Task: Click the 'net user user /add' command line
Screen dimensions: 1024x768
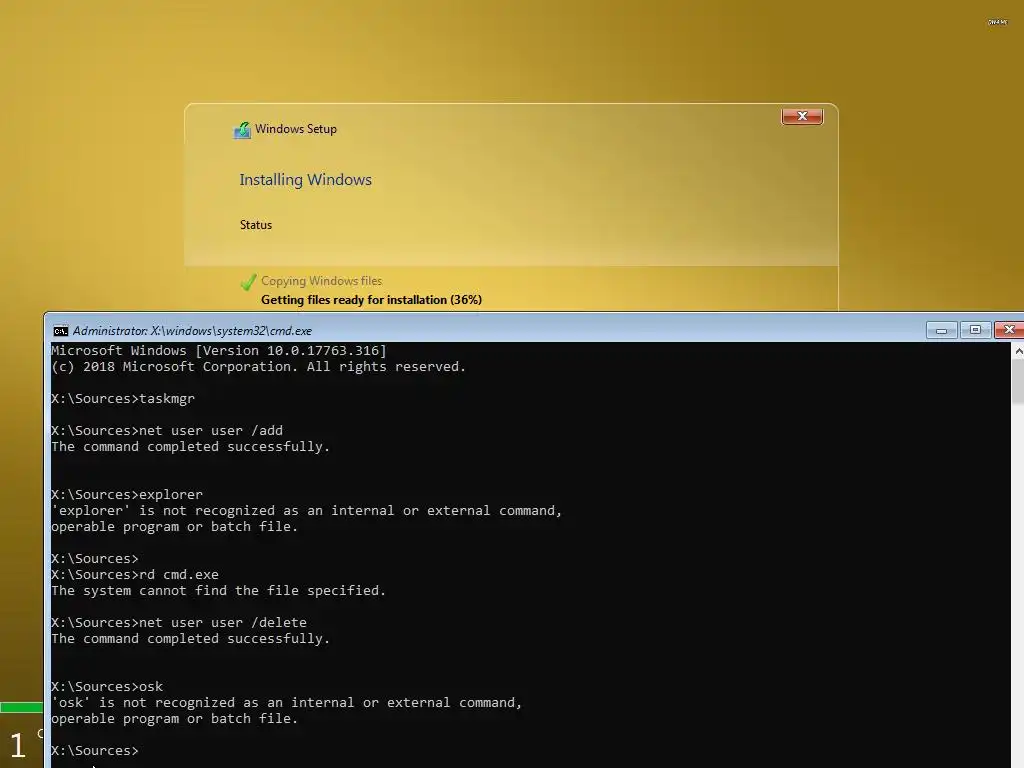Action: point(167,431)
